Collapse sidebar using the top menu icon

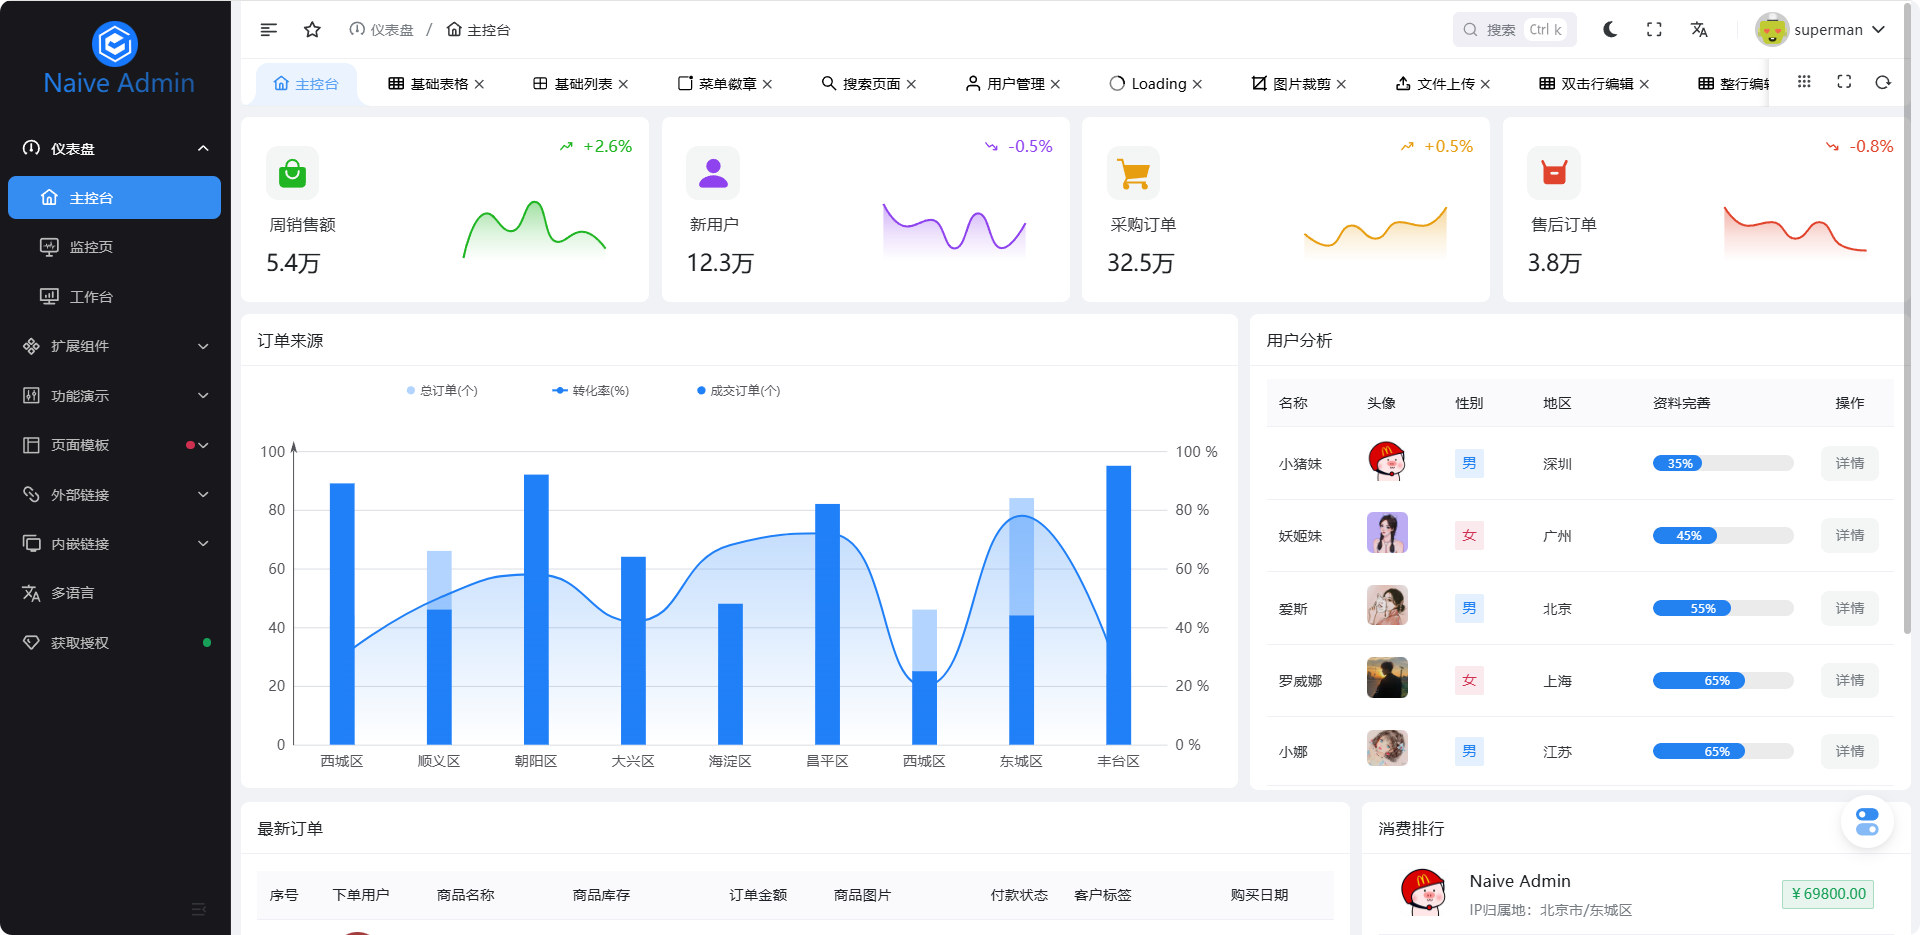(x=268, y=30)
